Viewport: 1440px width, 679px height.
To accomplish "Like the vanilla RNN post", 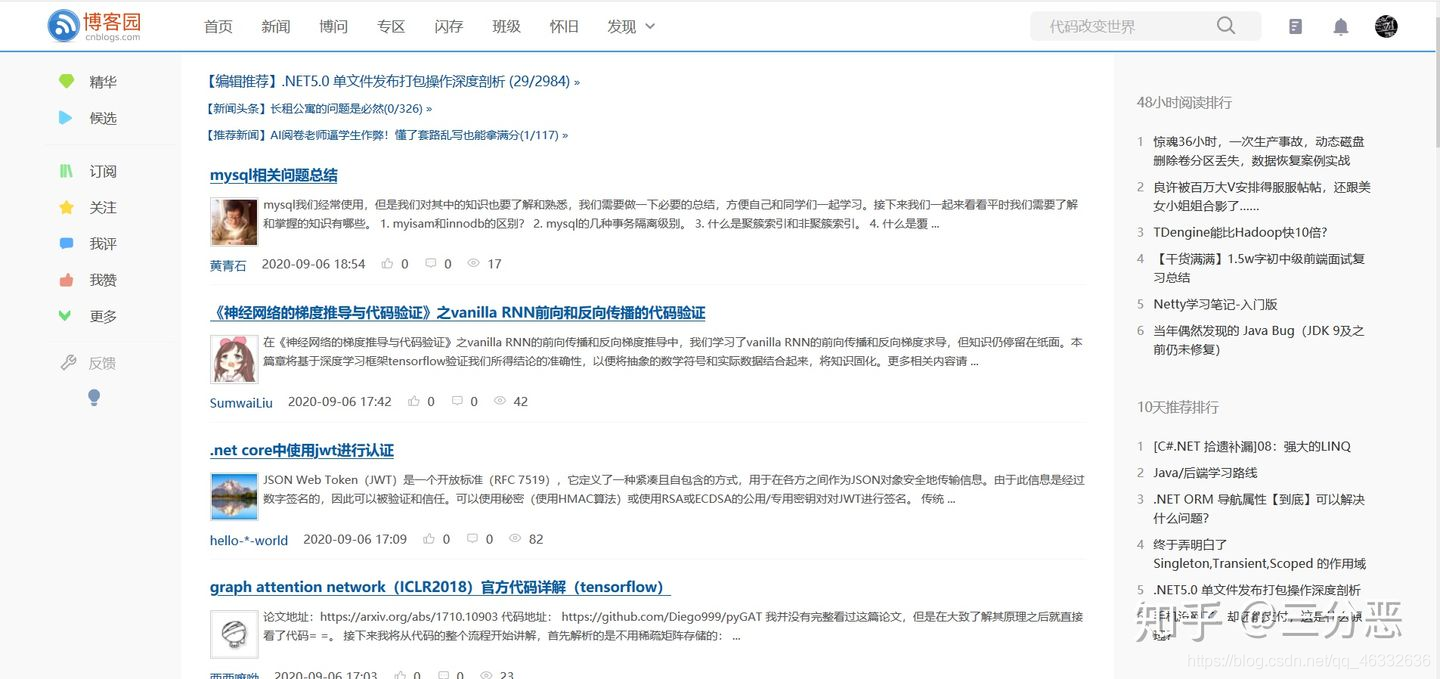I will 414,401.
